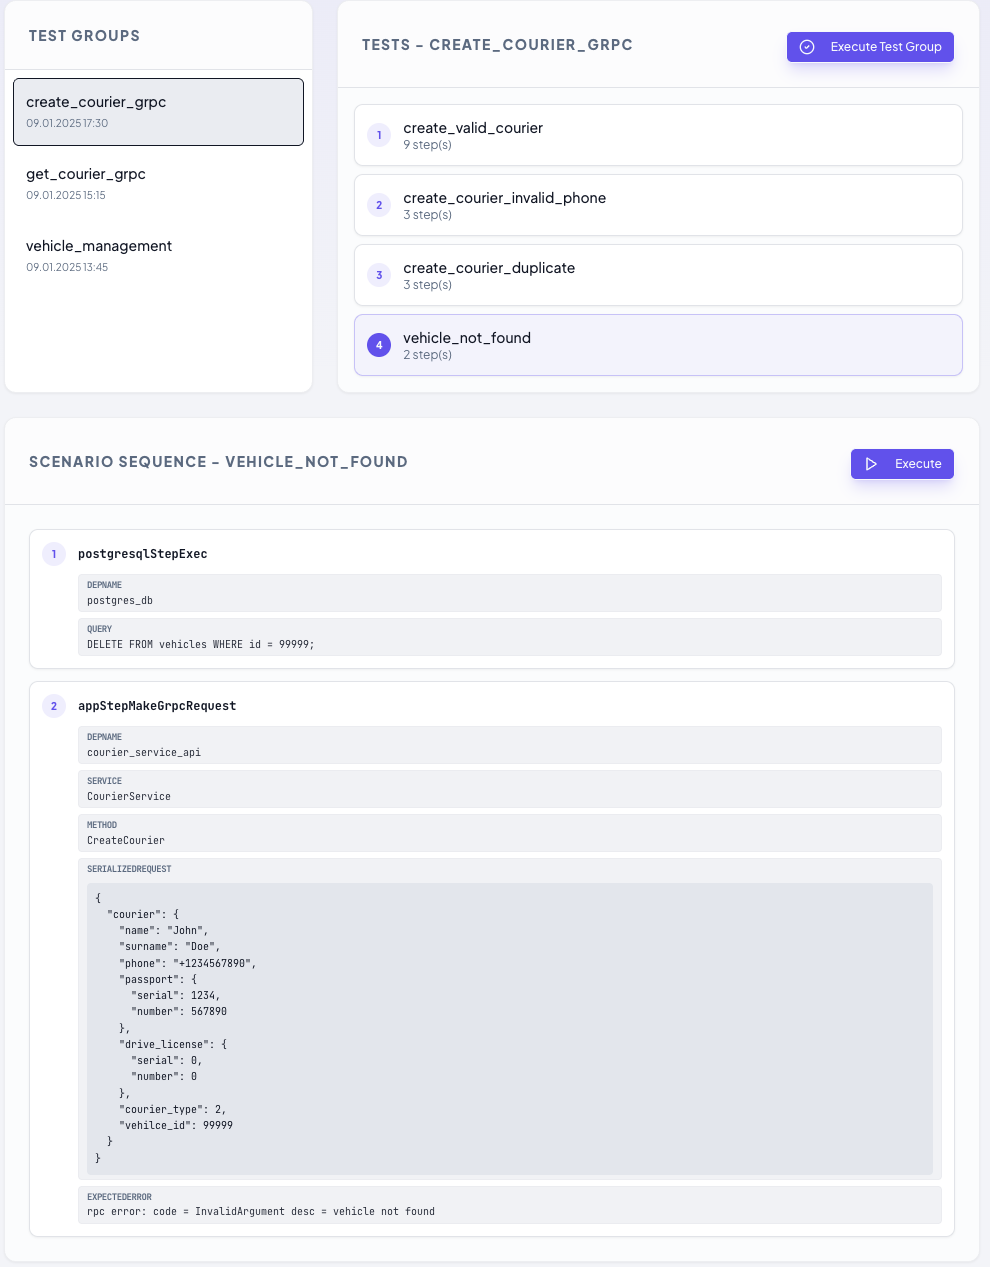
Task: Click the number 2 badge of create_courier_invalid_phone
Action: 379,205
